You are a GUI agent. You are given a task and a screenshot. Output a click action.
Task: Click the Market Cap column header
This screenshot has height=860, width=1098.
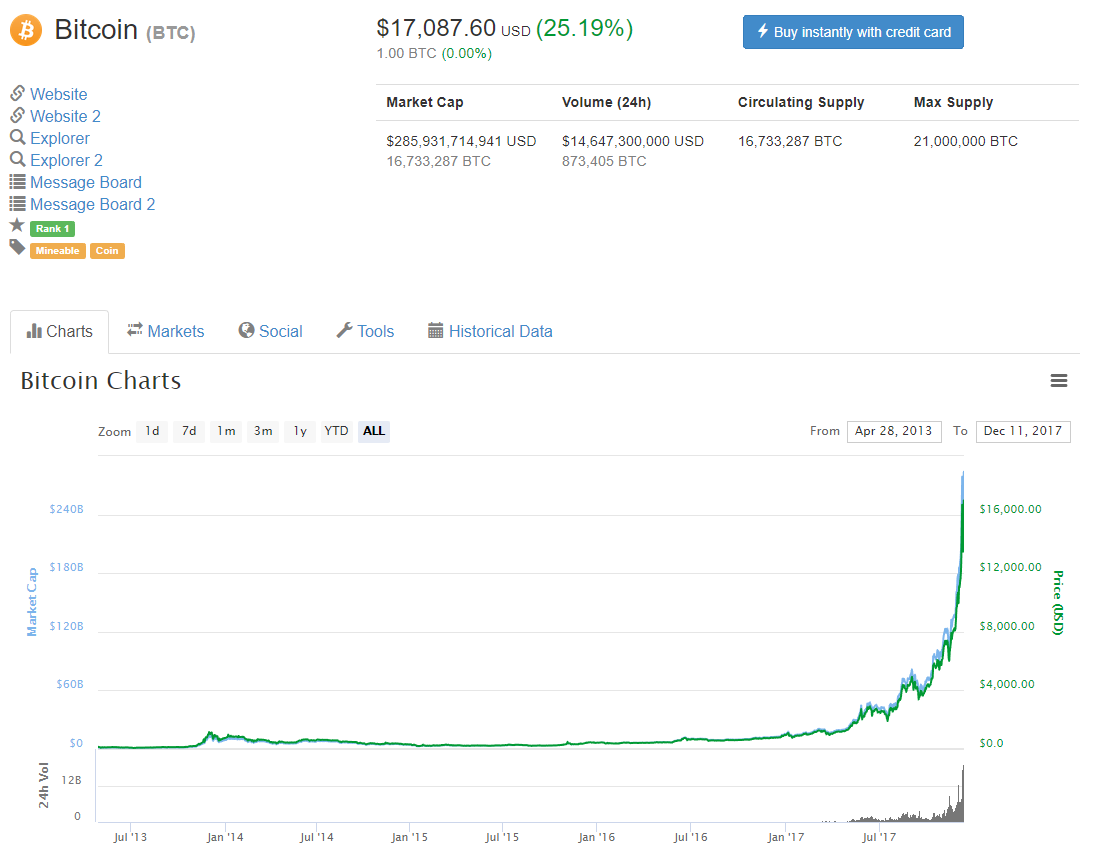pyautogui.click(x=424, y=102)
